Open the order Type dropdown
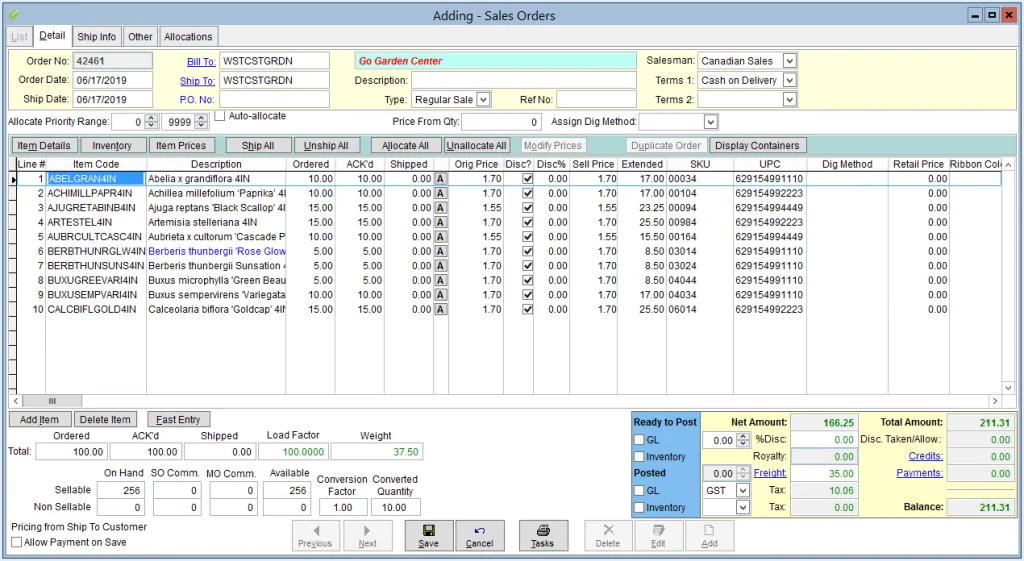 click(x=483, y=99)
